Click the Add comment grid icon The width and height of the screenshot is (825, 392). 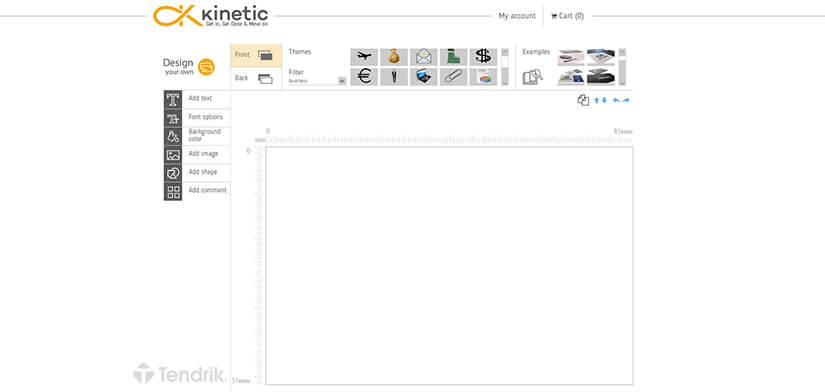173,192
